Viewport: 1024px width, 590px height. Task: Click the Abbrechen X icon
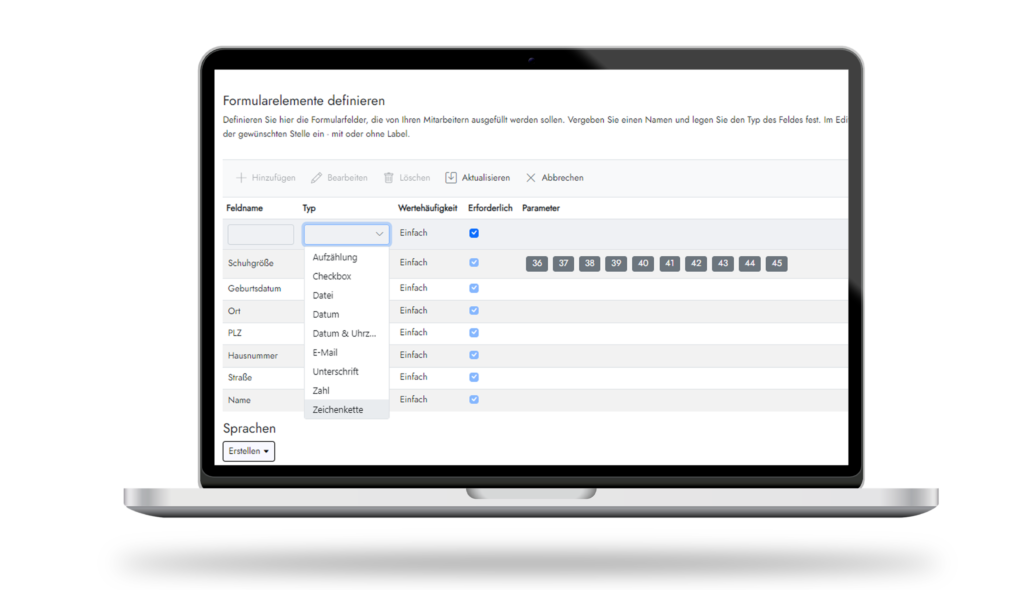pyautogui.click(x=530, y=178)
